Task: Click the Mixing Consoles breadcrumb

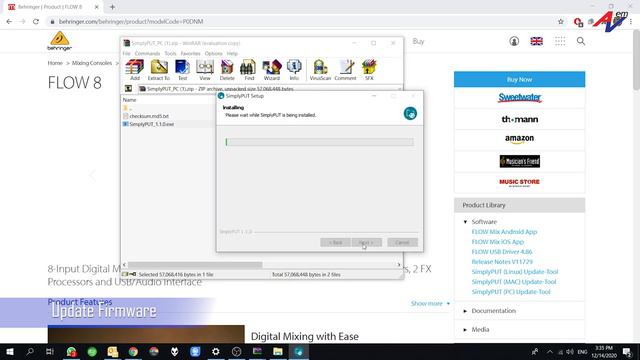Action: [92, 63]
